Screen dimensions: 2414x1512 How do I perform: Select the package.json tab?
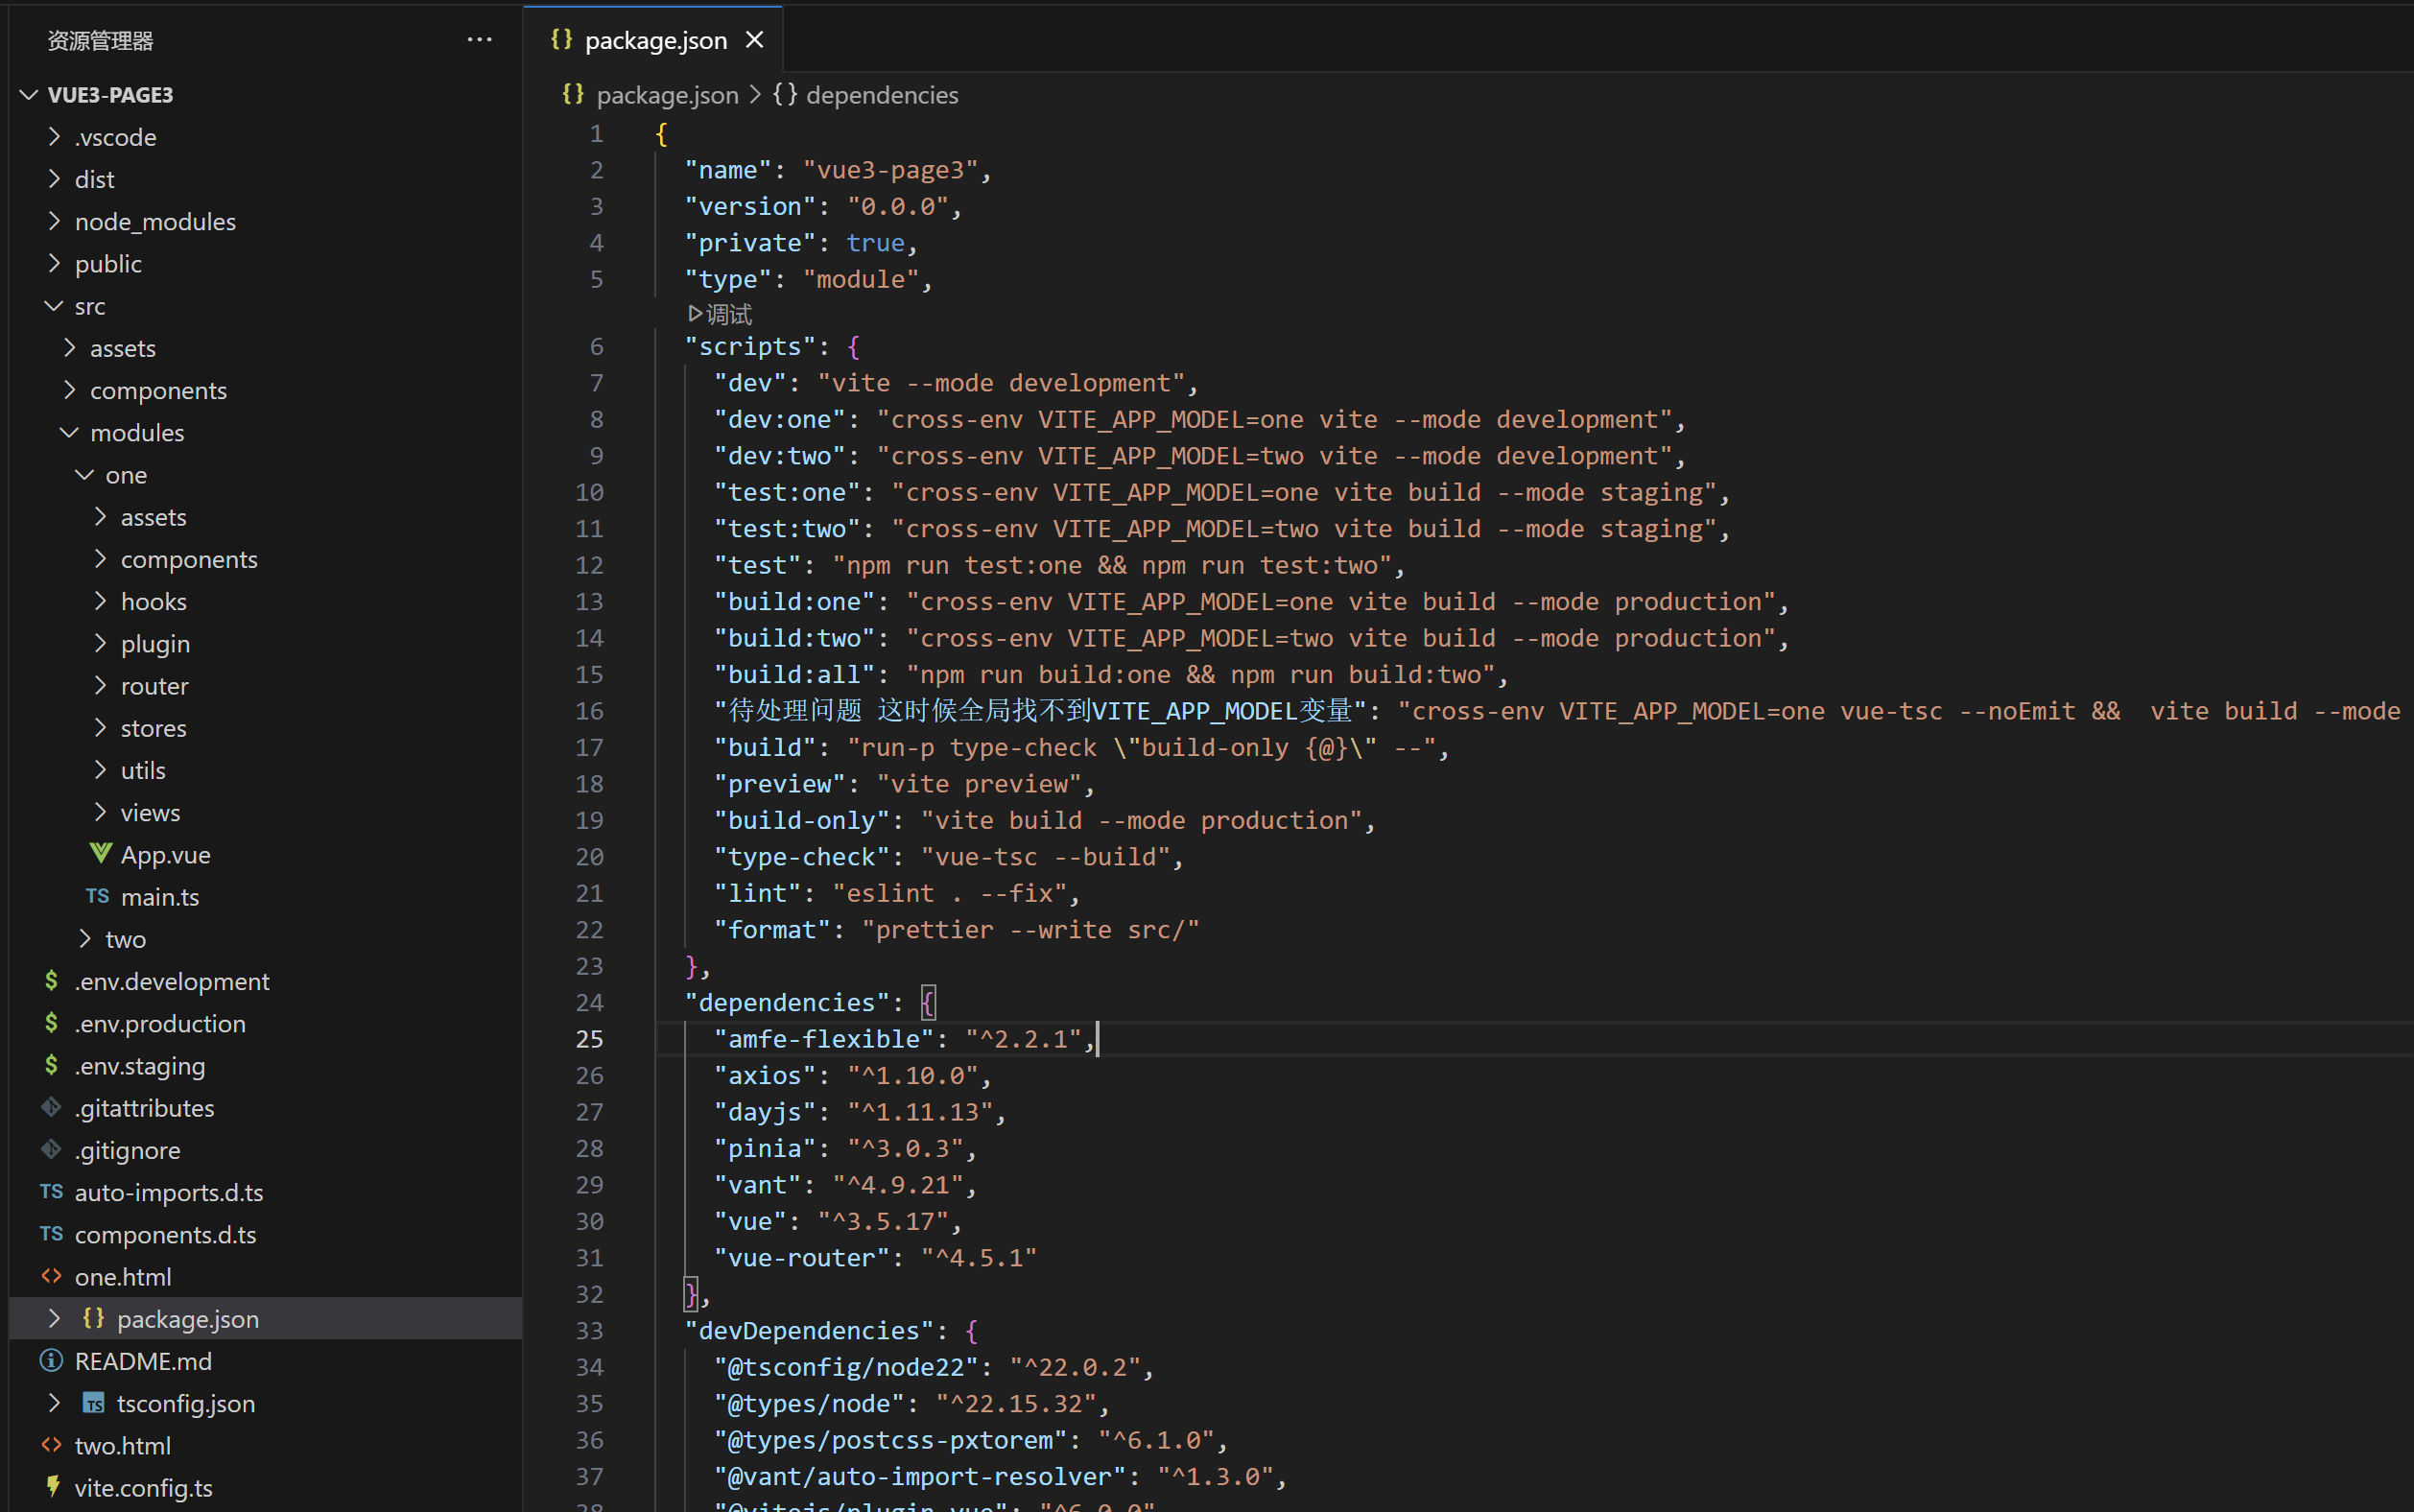pos(655,40)
